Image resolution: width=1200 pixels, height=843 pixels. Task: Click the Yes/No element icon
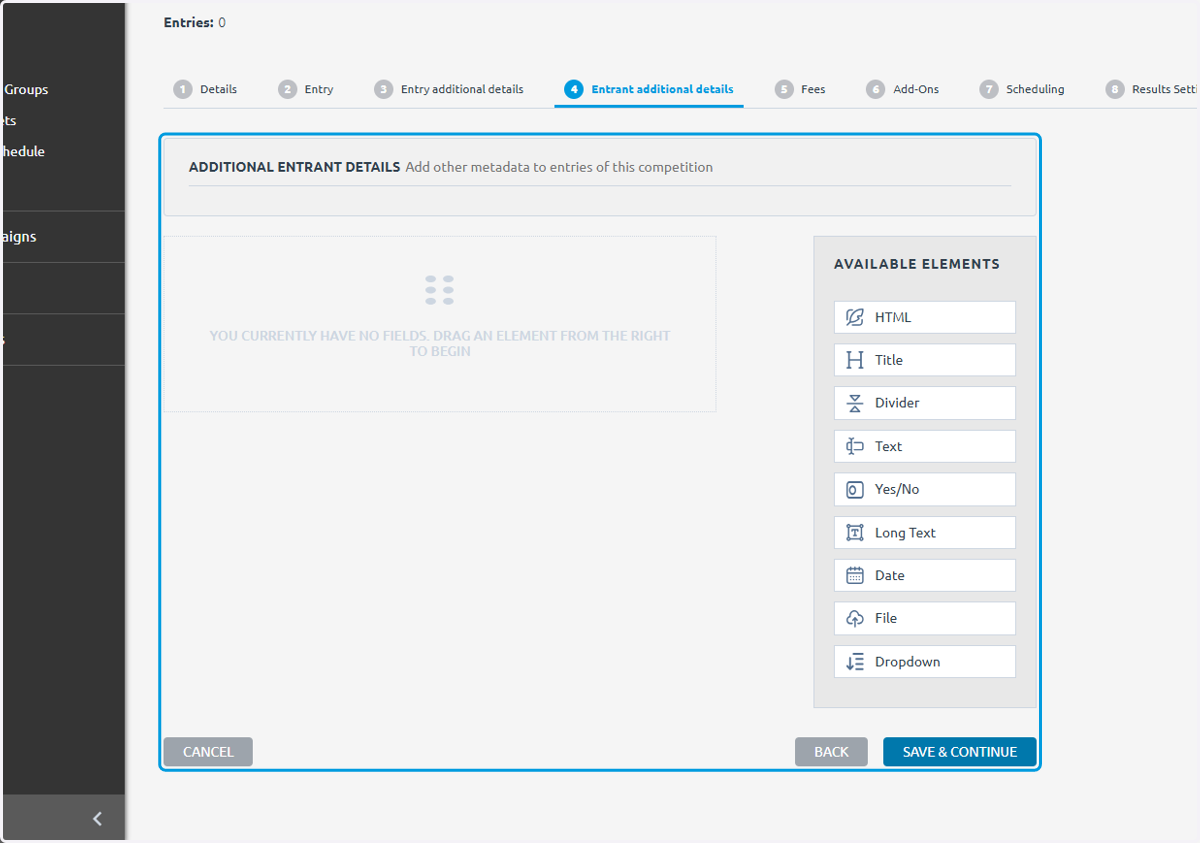[855, 490]
